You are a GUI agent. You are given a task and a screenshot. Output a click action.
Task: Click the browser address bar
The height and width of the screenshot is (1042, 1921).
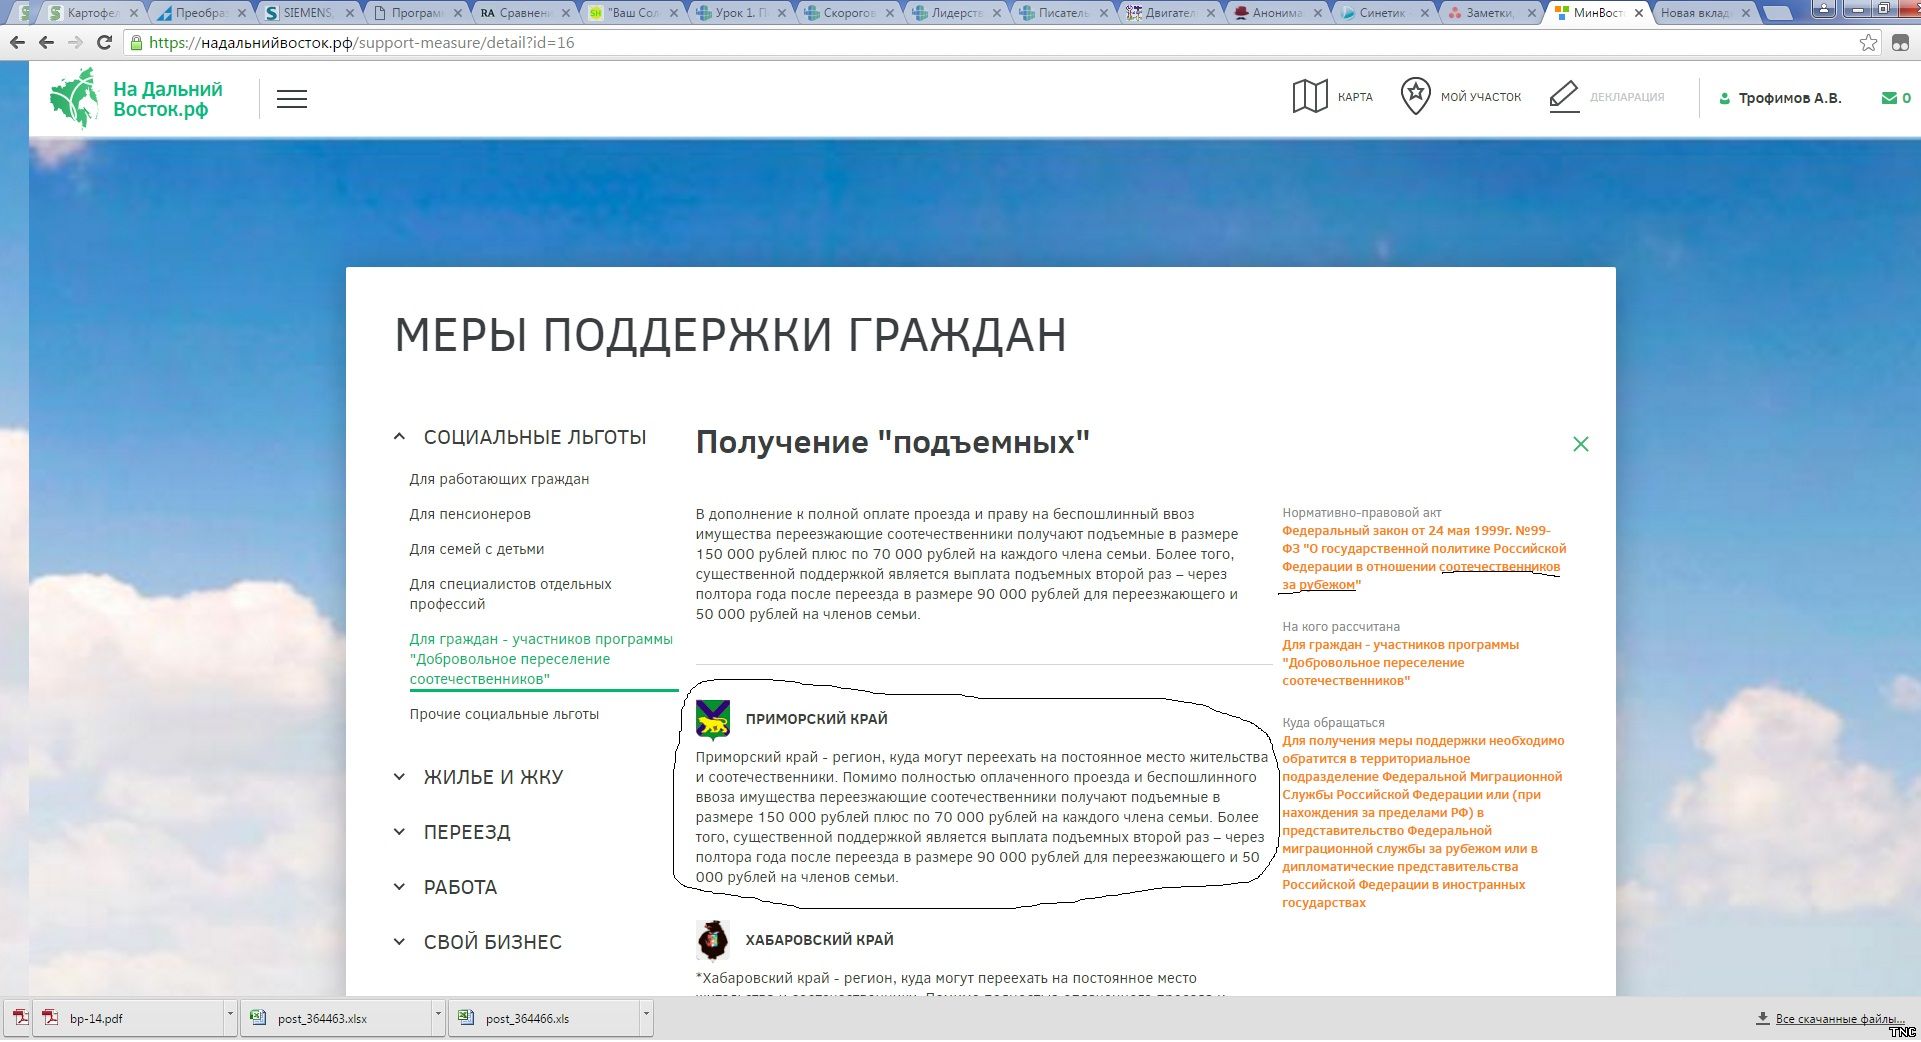(x=1000, y=43)
